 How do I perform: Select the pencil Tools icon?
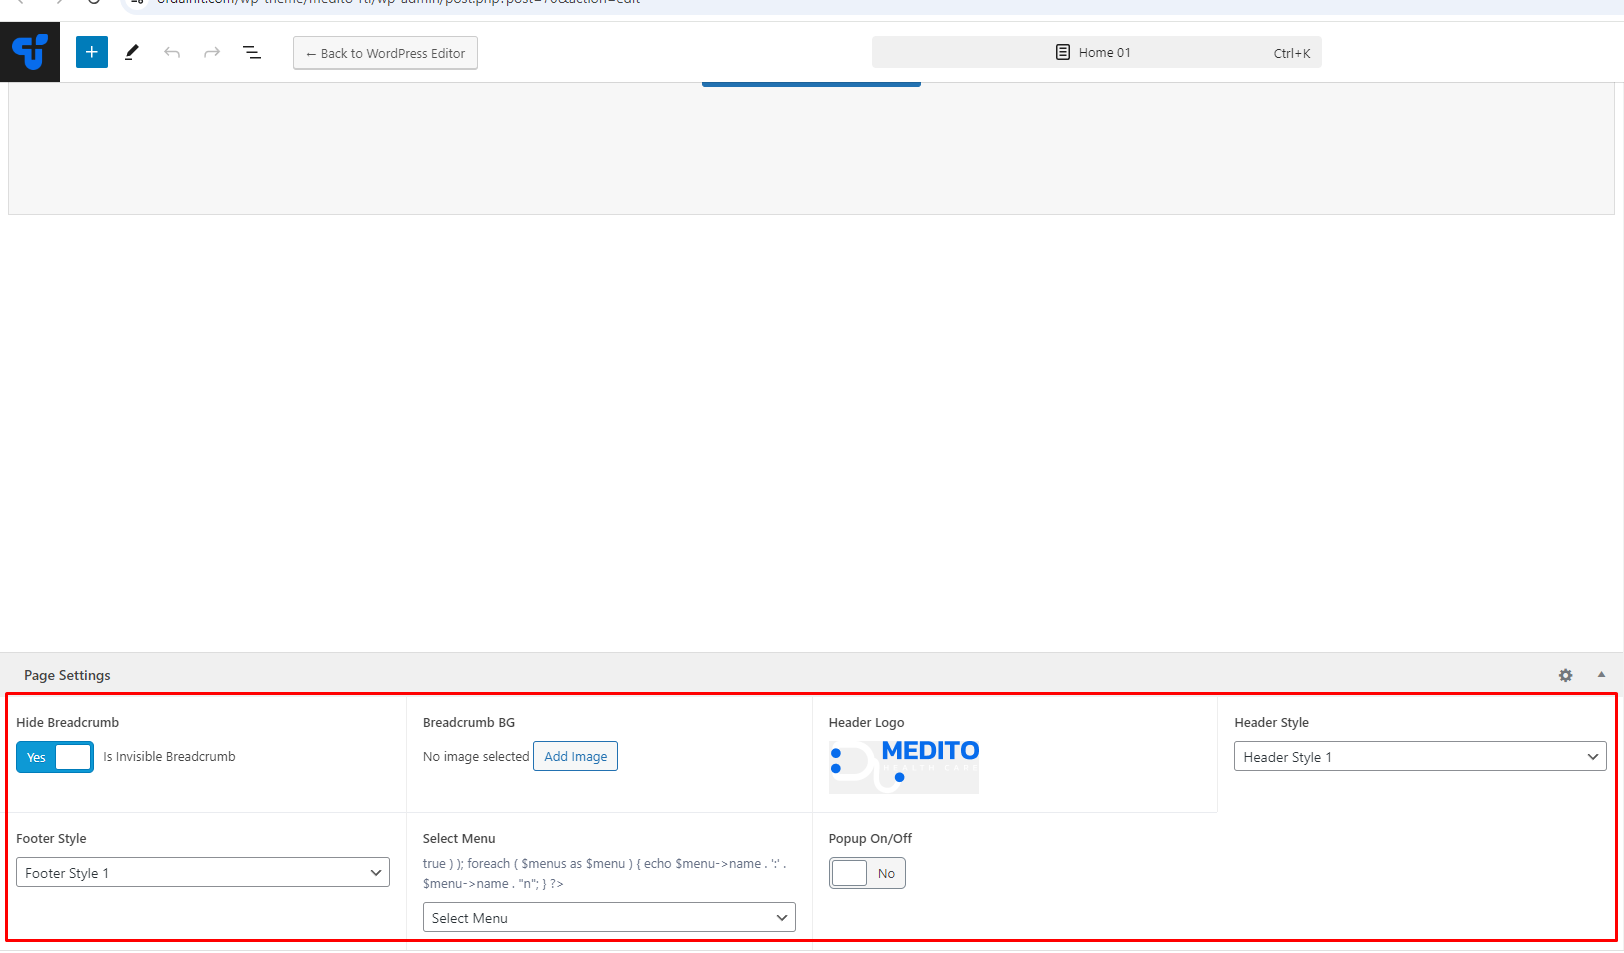point(132,52)
